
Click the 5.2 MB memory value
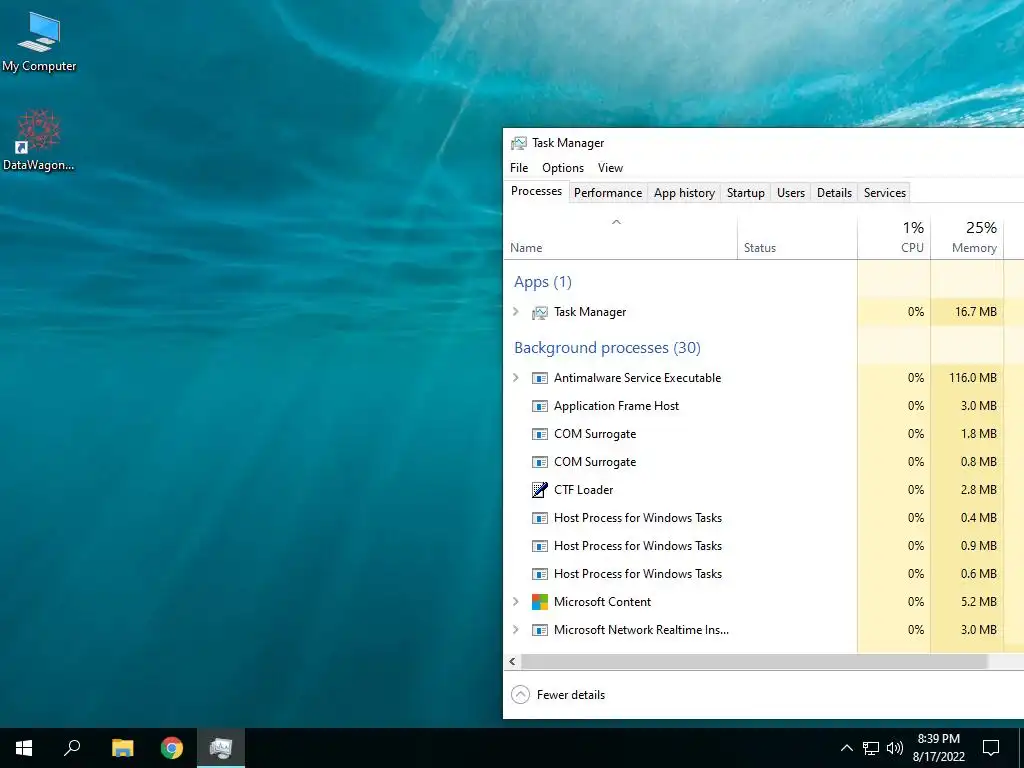978,601
